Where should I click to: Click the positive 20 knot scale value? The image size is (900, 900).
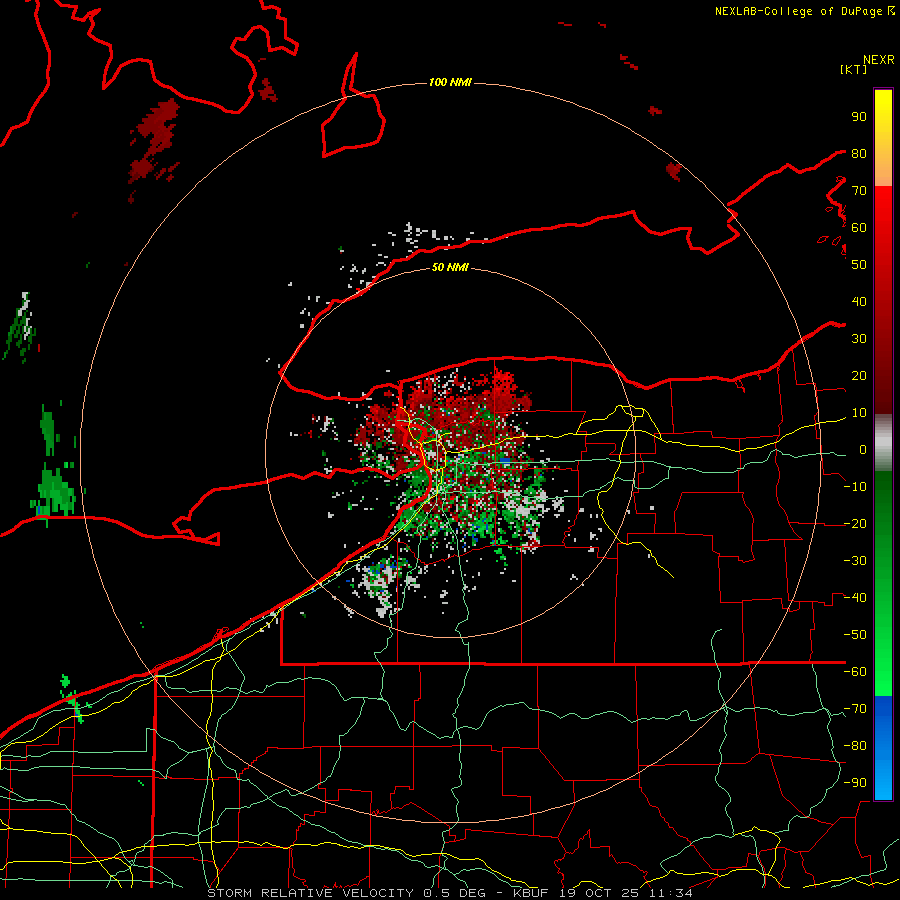point(859,376)
